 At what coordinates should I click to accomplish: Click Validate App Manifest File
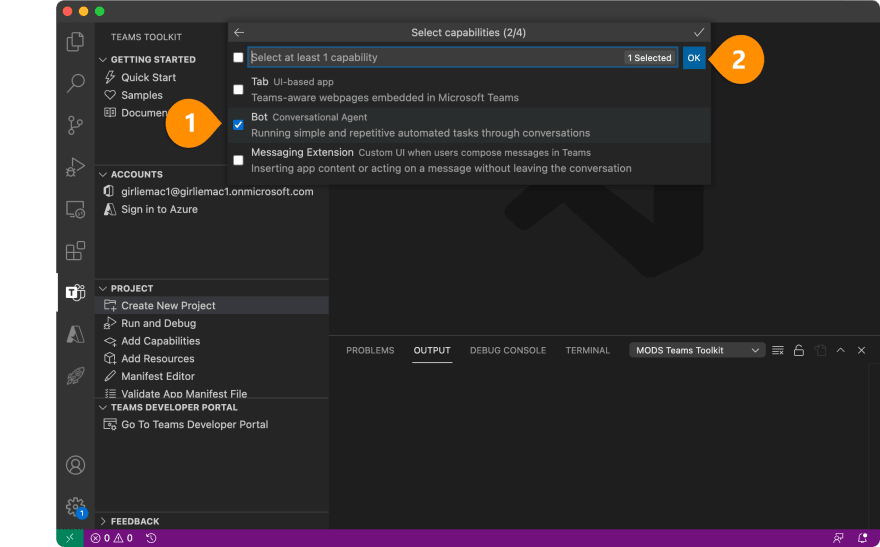184,394
